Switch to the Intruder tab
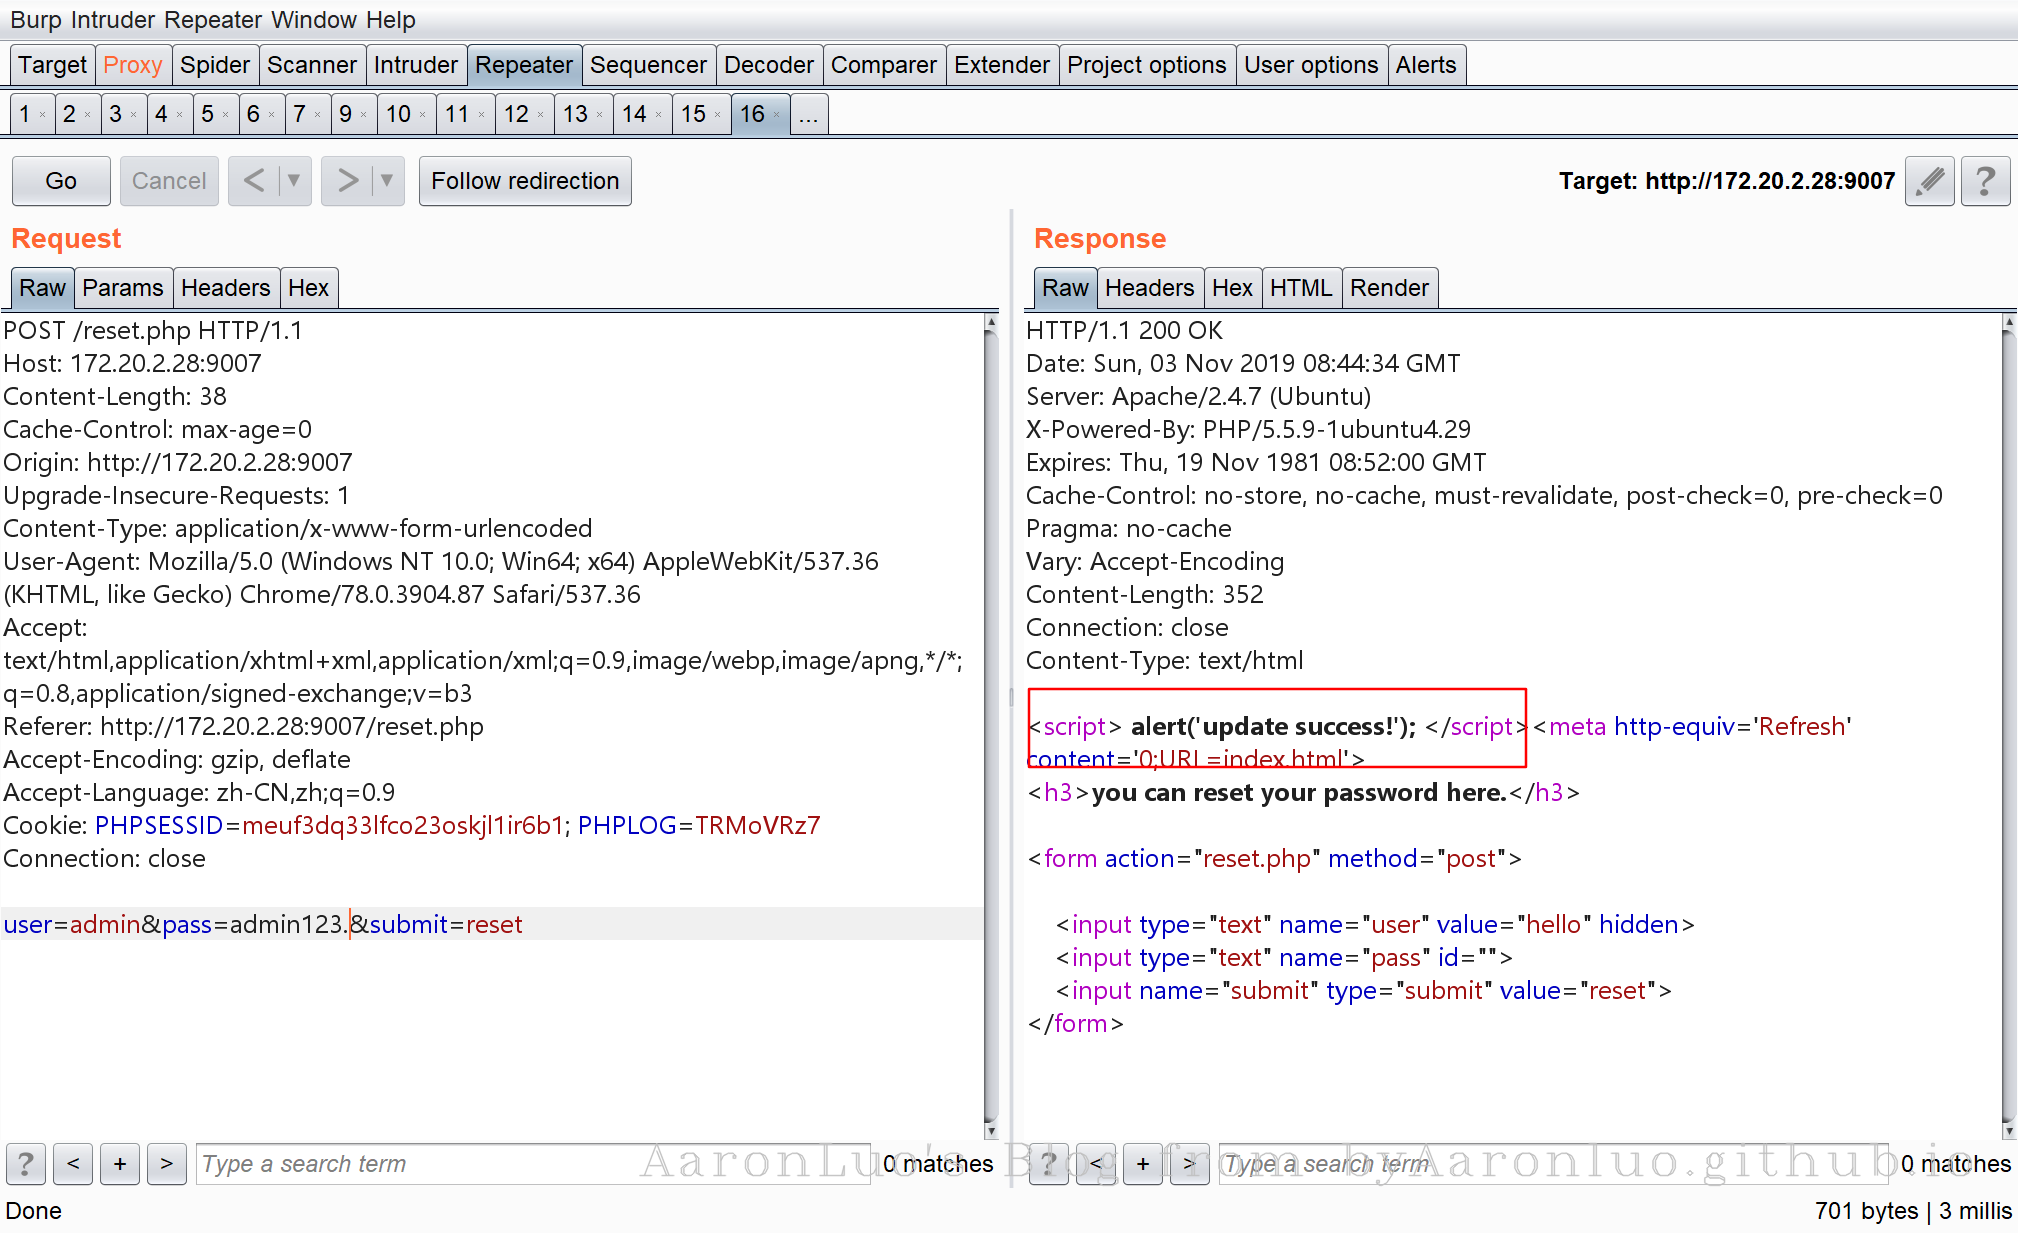2018x1233 pixels. (x=415, y=65)
